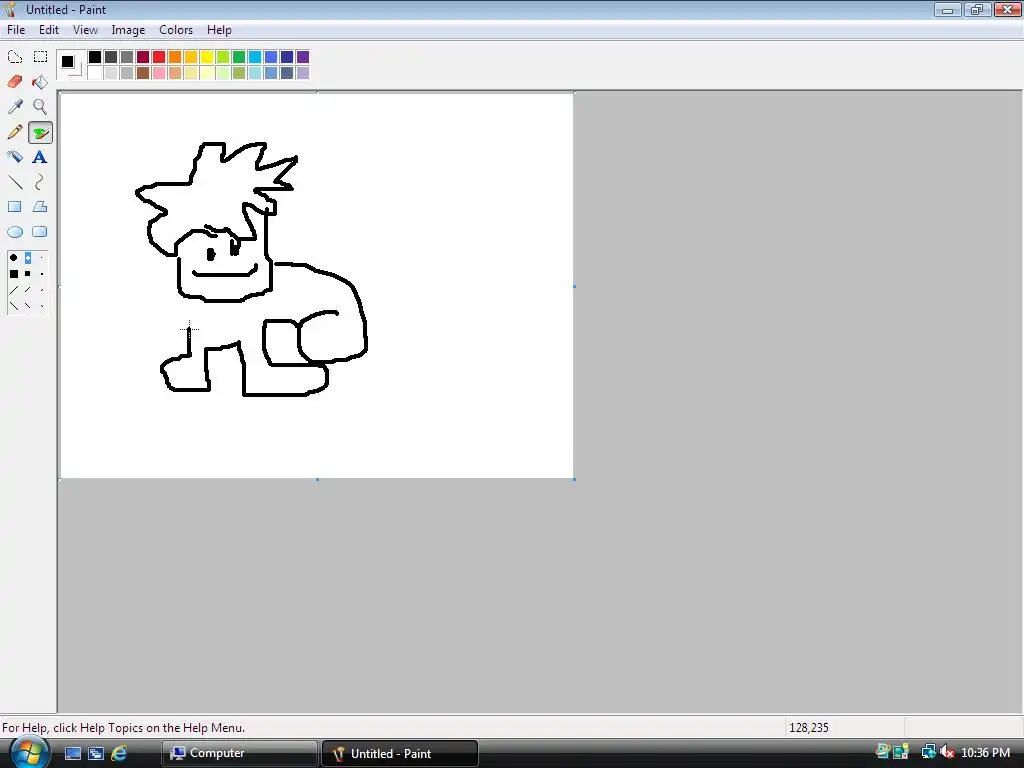Choose the Eraser tool
The height and width of the screenshot is (768, 1024).
(14, 82)
